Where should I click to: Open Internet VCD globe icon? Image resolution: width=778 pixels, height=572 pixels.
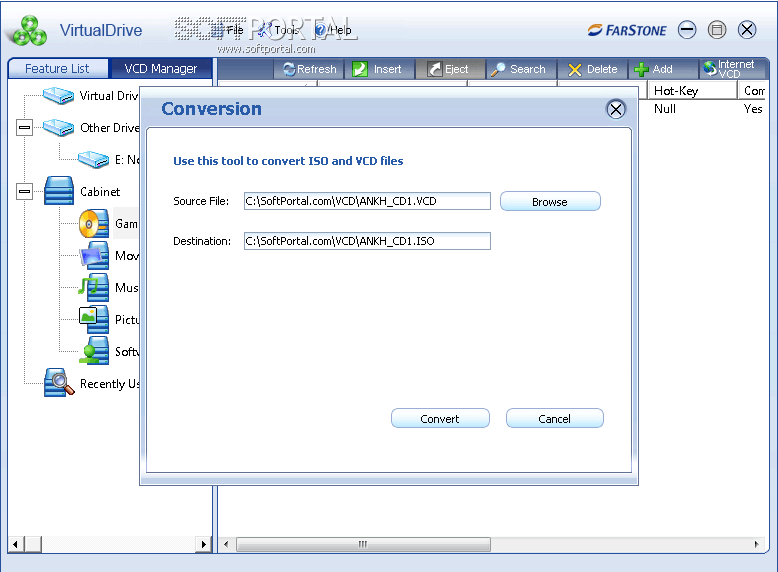(x=711, y=68)
